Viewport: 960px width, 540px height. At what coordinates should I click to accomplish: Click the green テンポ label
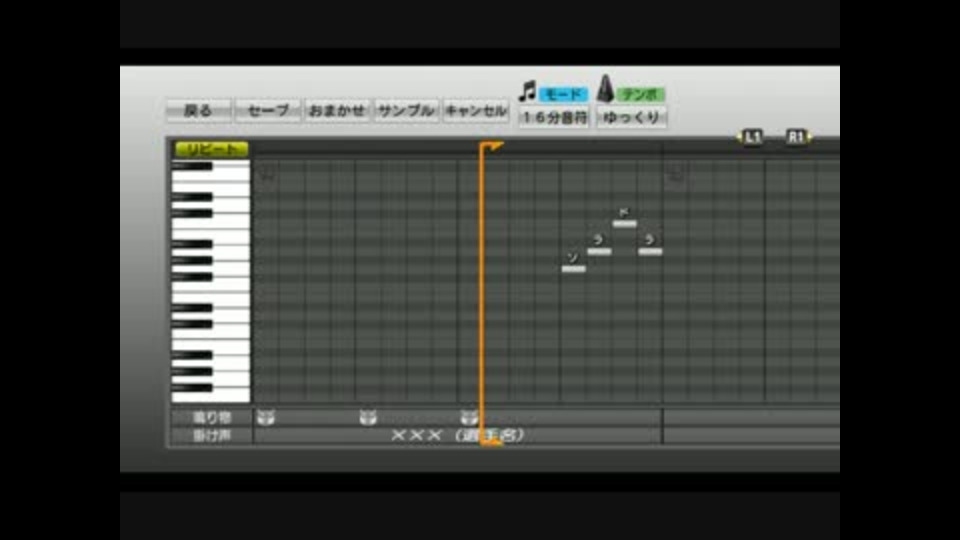pos(640,94)
